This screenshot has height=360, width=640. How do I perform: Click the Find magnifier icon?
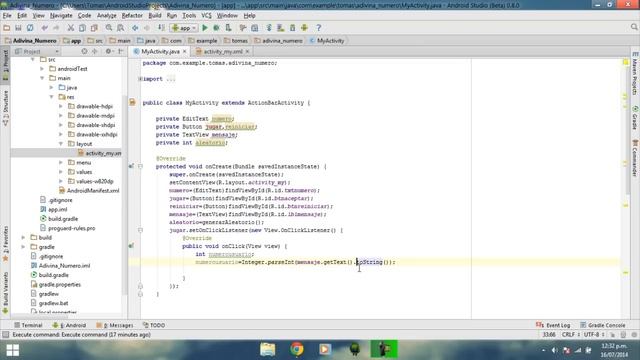pos(109,28)
